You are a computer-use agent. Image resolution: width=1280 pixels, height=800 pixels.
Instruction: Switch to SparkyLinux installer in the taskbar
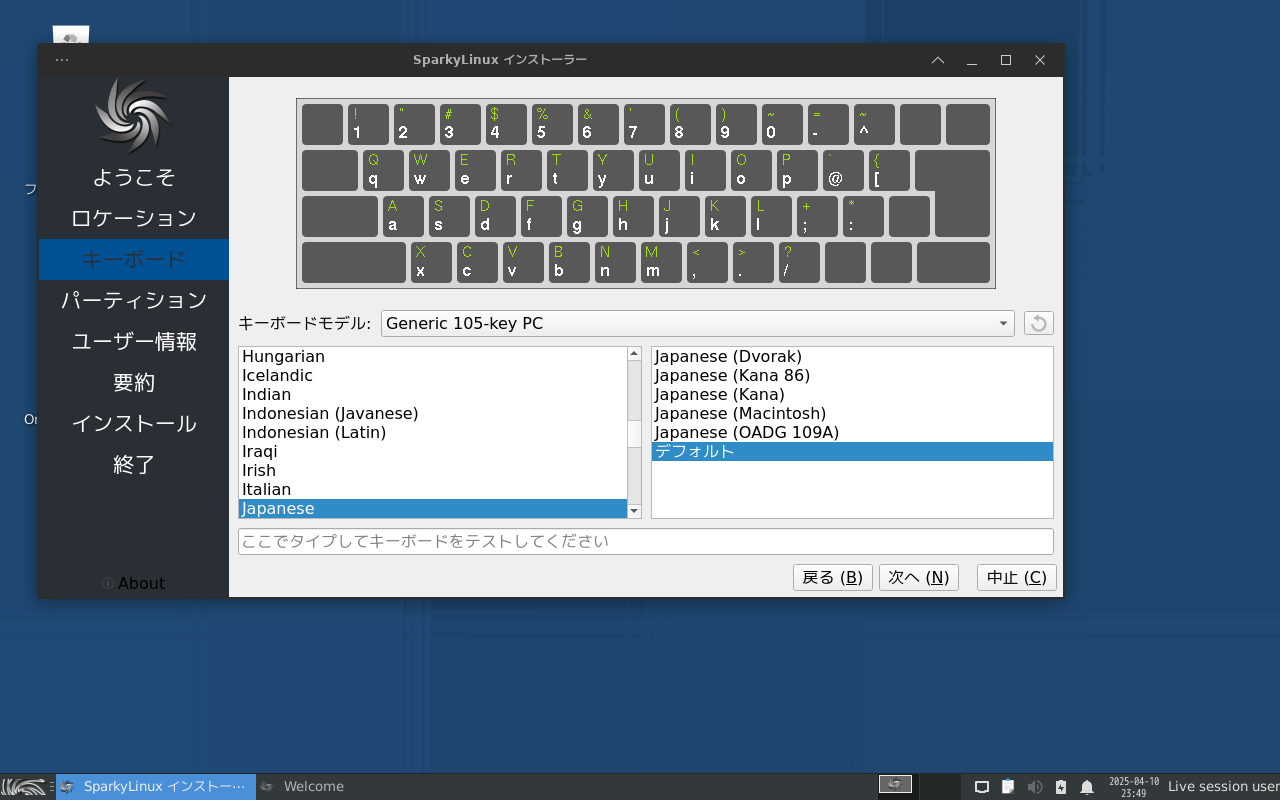[x=155, y=787]
